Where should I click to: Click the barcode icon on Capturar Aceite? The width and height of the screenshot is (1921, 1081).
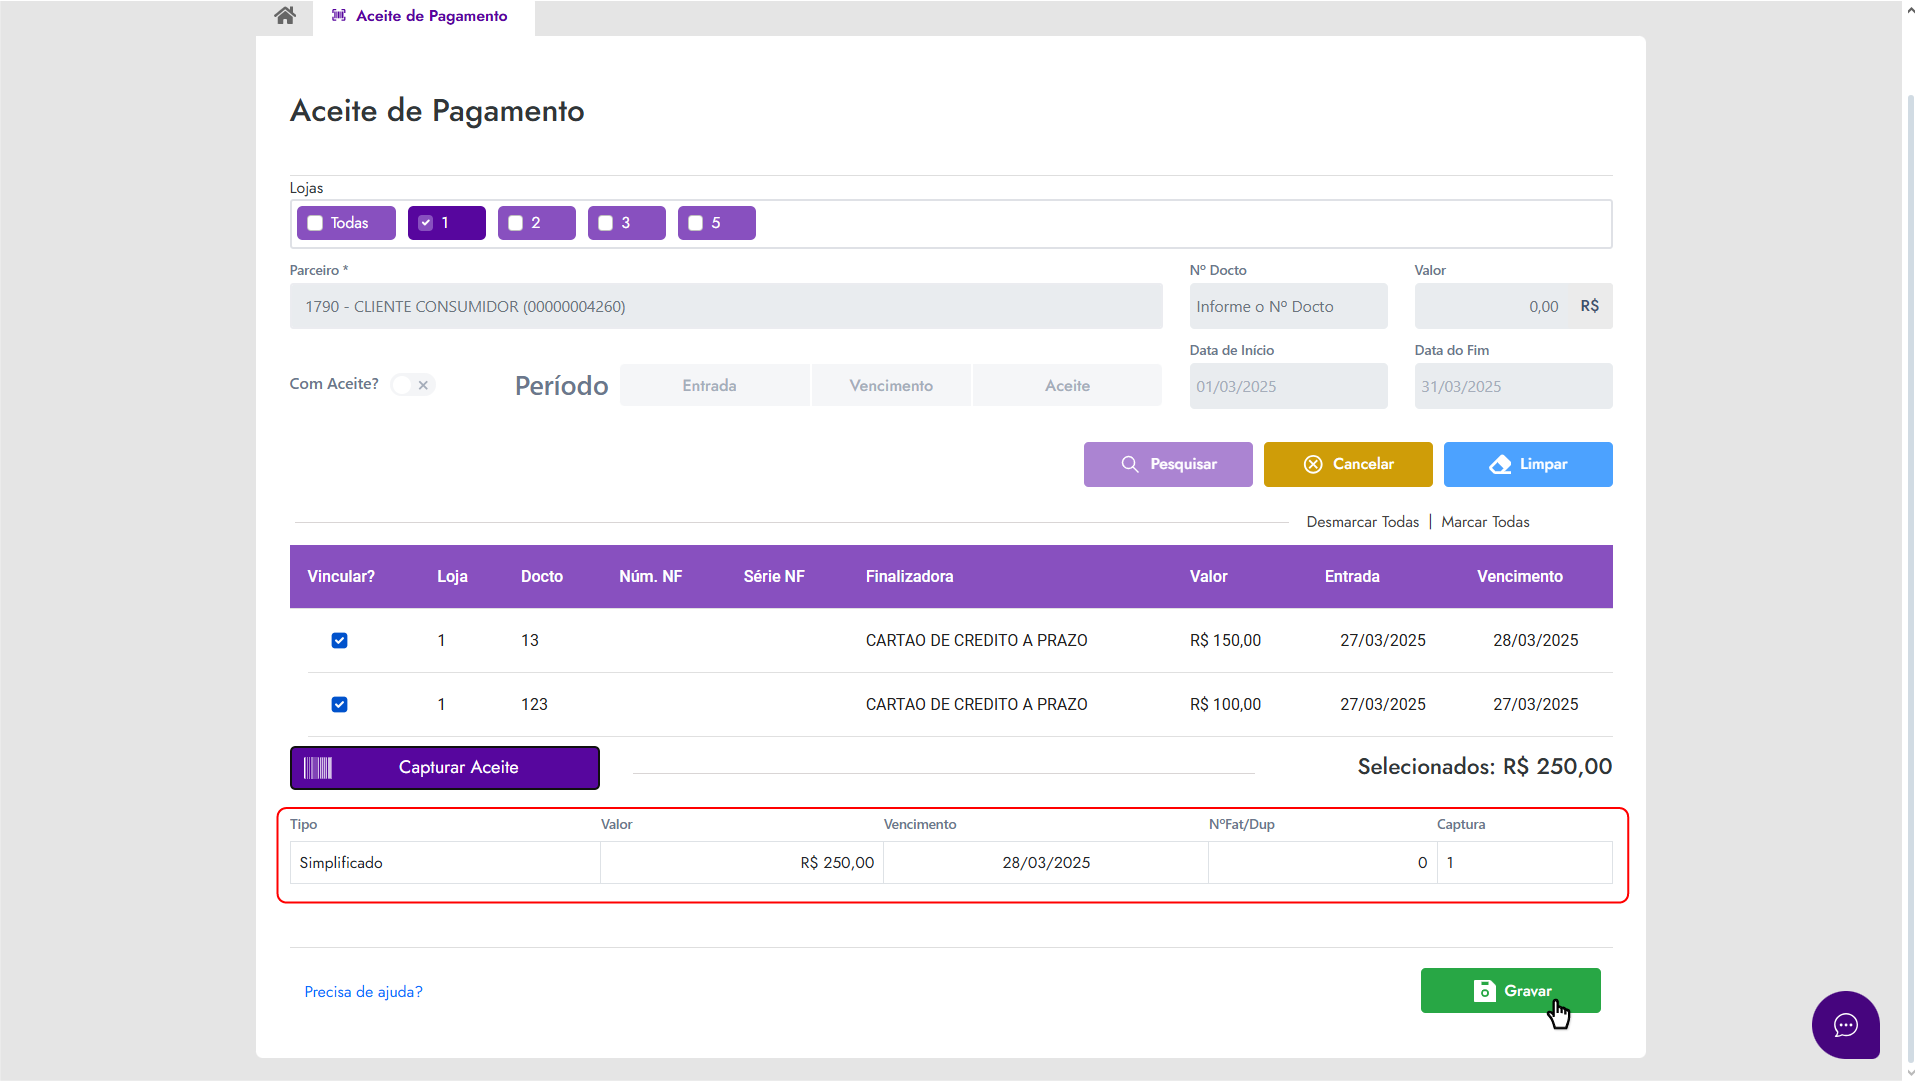318,768
